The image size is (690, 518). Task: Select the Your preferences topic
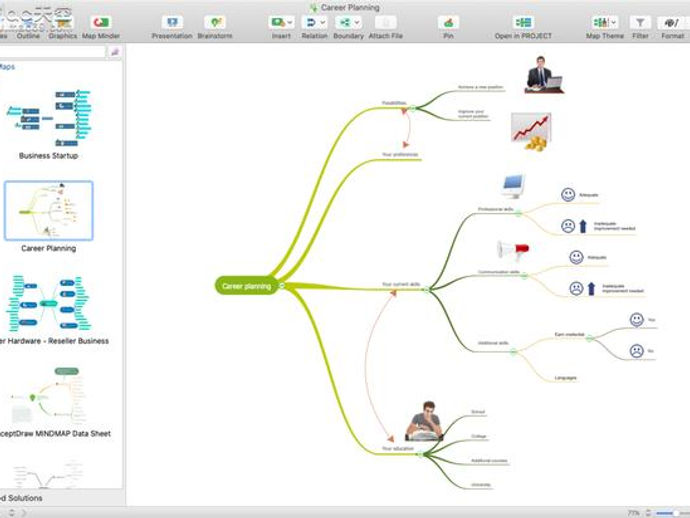(400, 154)
